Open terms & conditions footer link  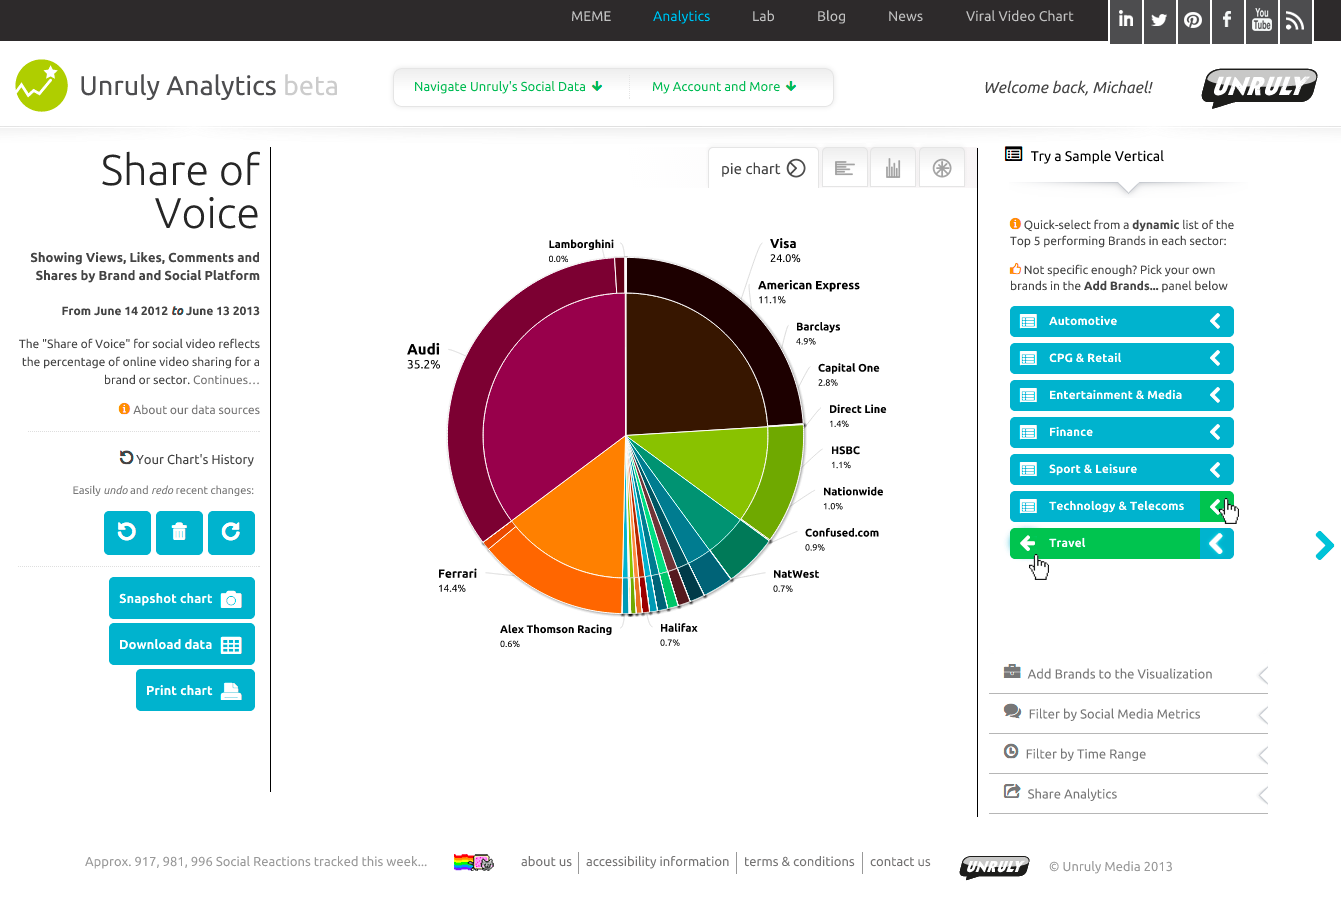[x=799, y=861]
